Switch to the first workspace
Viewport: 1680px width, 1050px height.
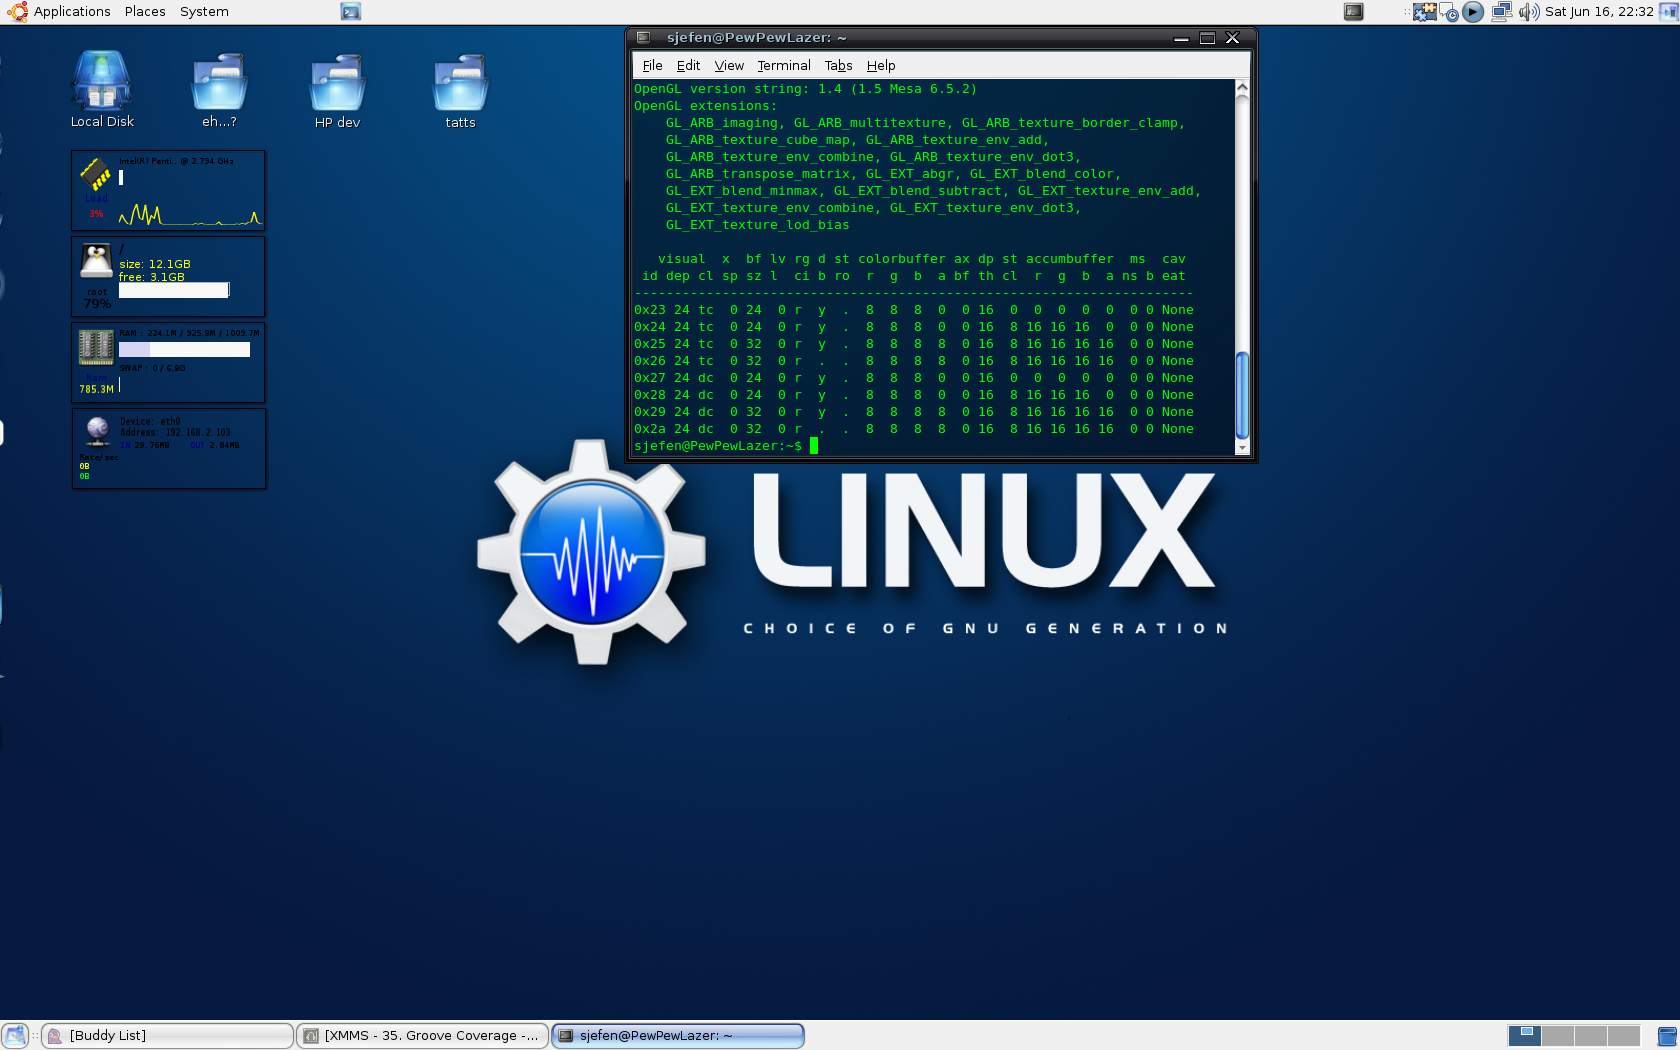1524,1036
